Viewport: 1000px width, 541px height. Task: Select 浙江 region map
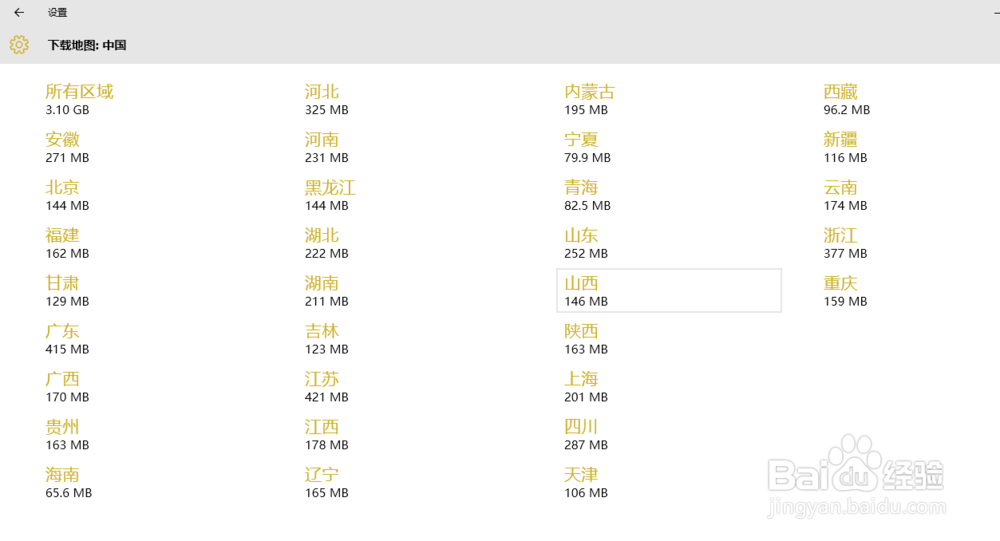(x=845, y=243)
